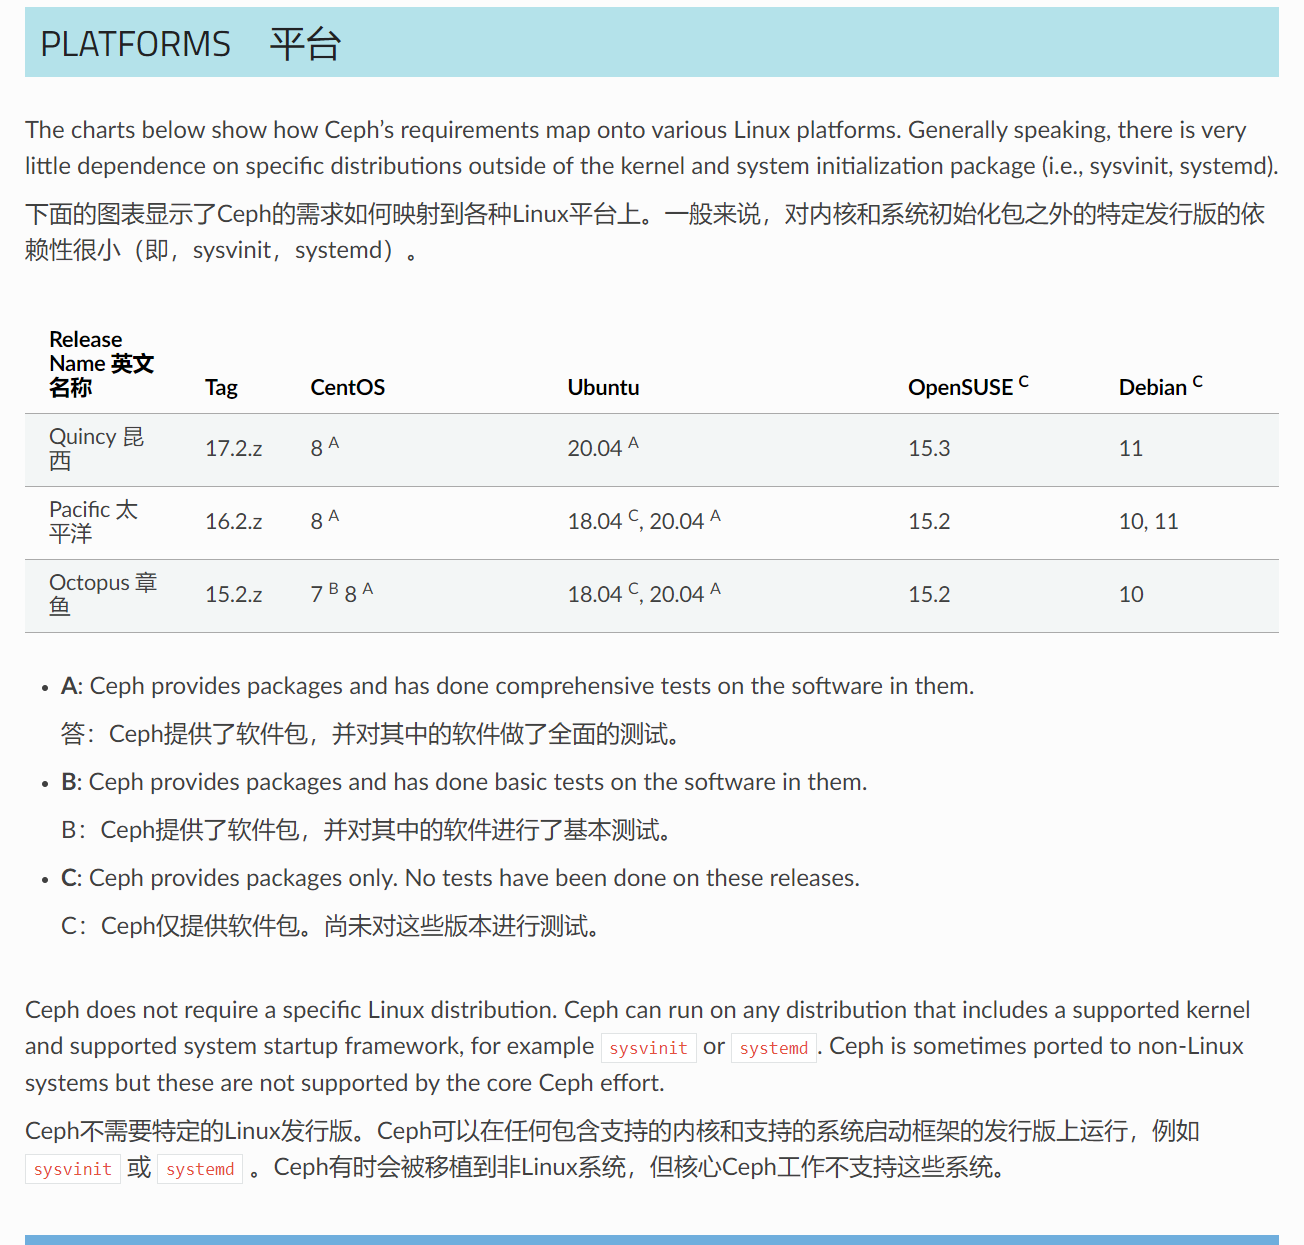Click sysvinit code in Chinese paragraph
The height and width of the screenshot is (1245, 1304).
(73, 1169)
